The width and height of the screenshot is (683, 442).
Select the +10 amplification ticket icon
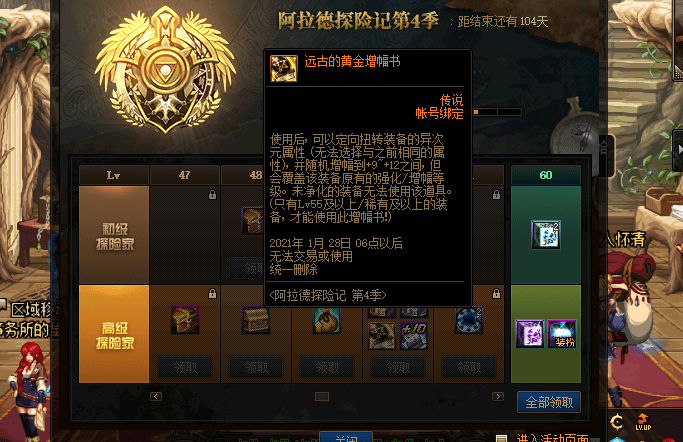[414, 336]
